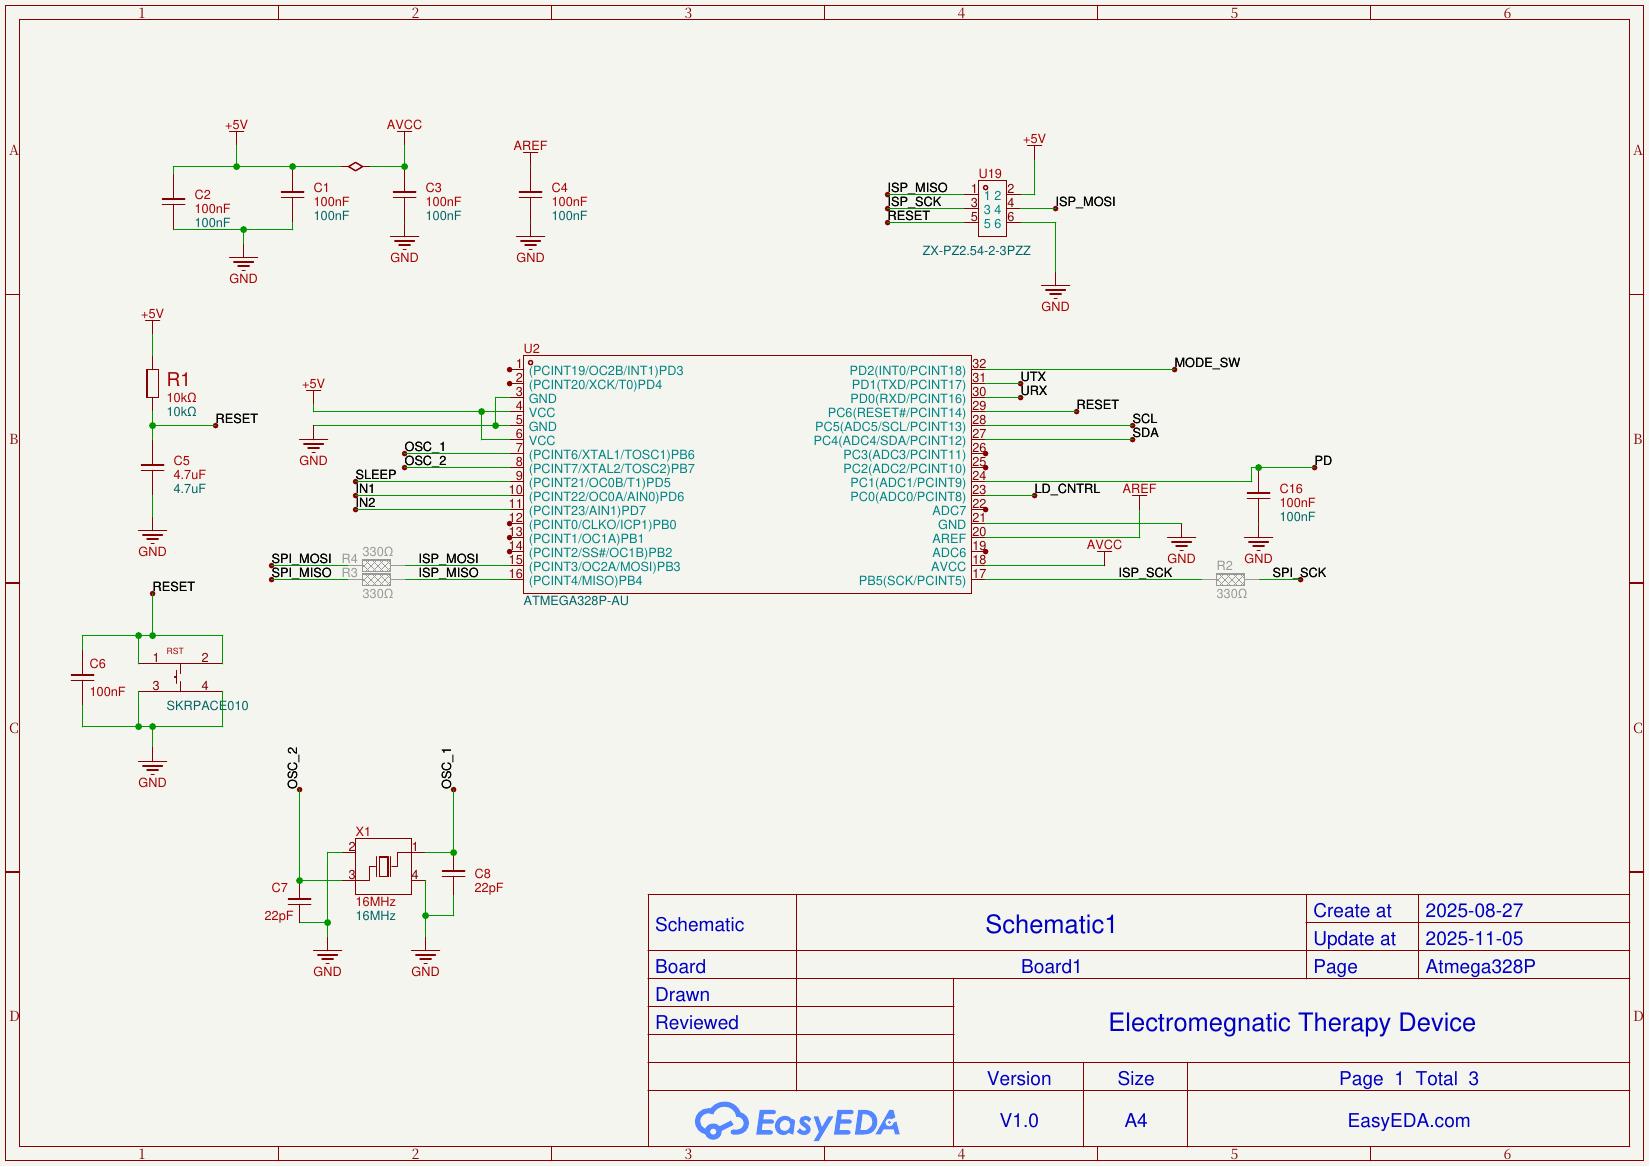The width and height of the screenshot is (1650, 1167).
Task: Click the X1 16MHz crystal symbol
Action: (383, 866)
